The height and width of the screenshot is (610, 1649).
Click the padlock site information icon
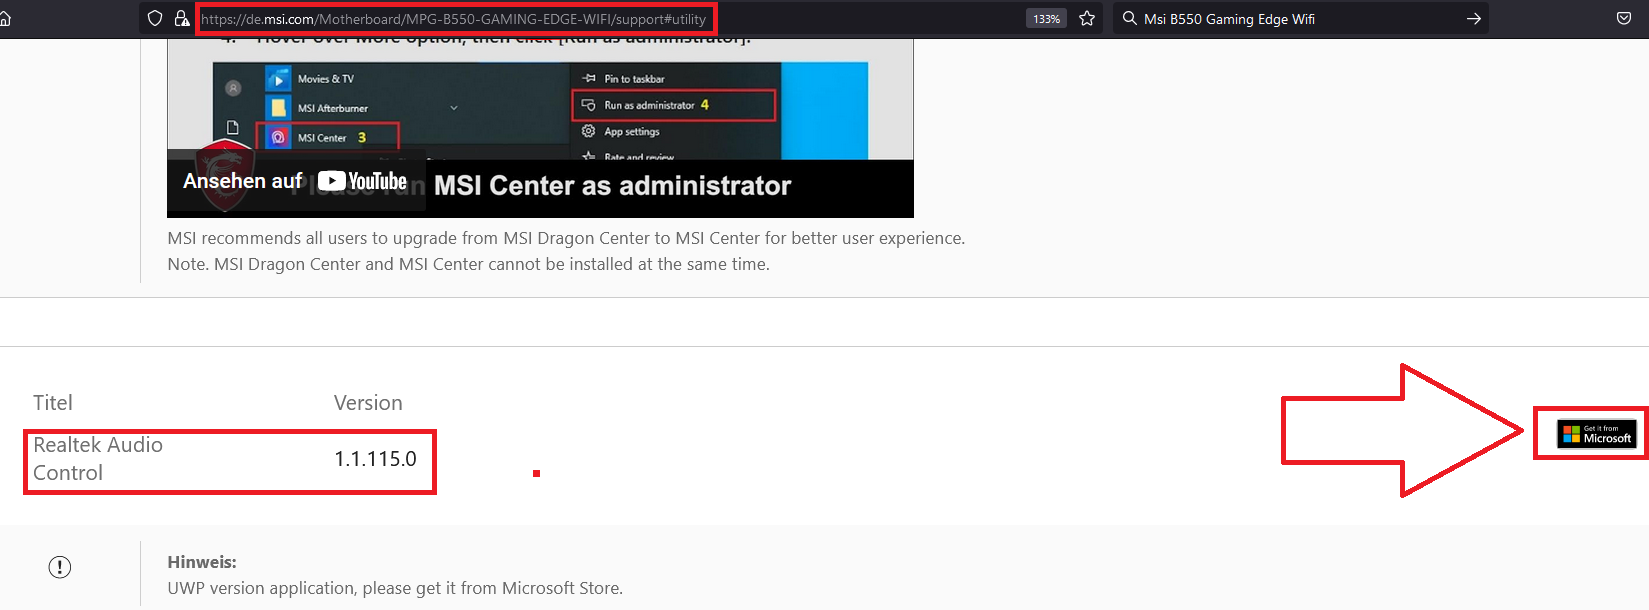(x=182, y=18)
